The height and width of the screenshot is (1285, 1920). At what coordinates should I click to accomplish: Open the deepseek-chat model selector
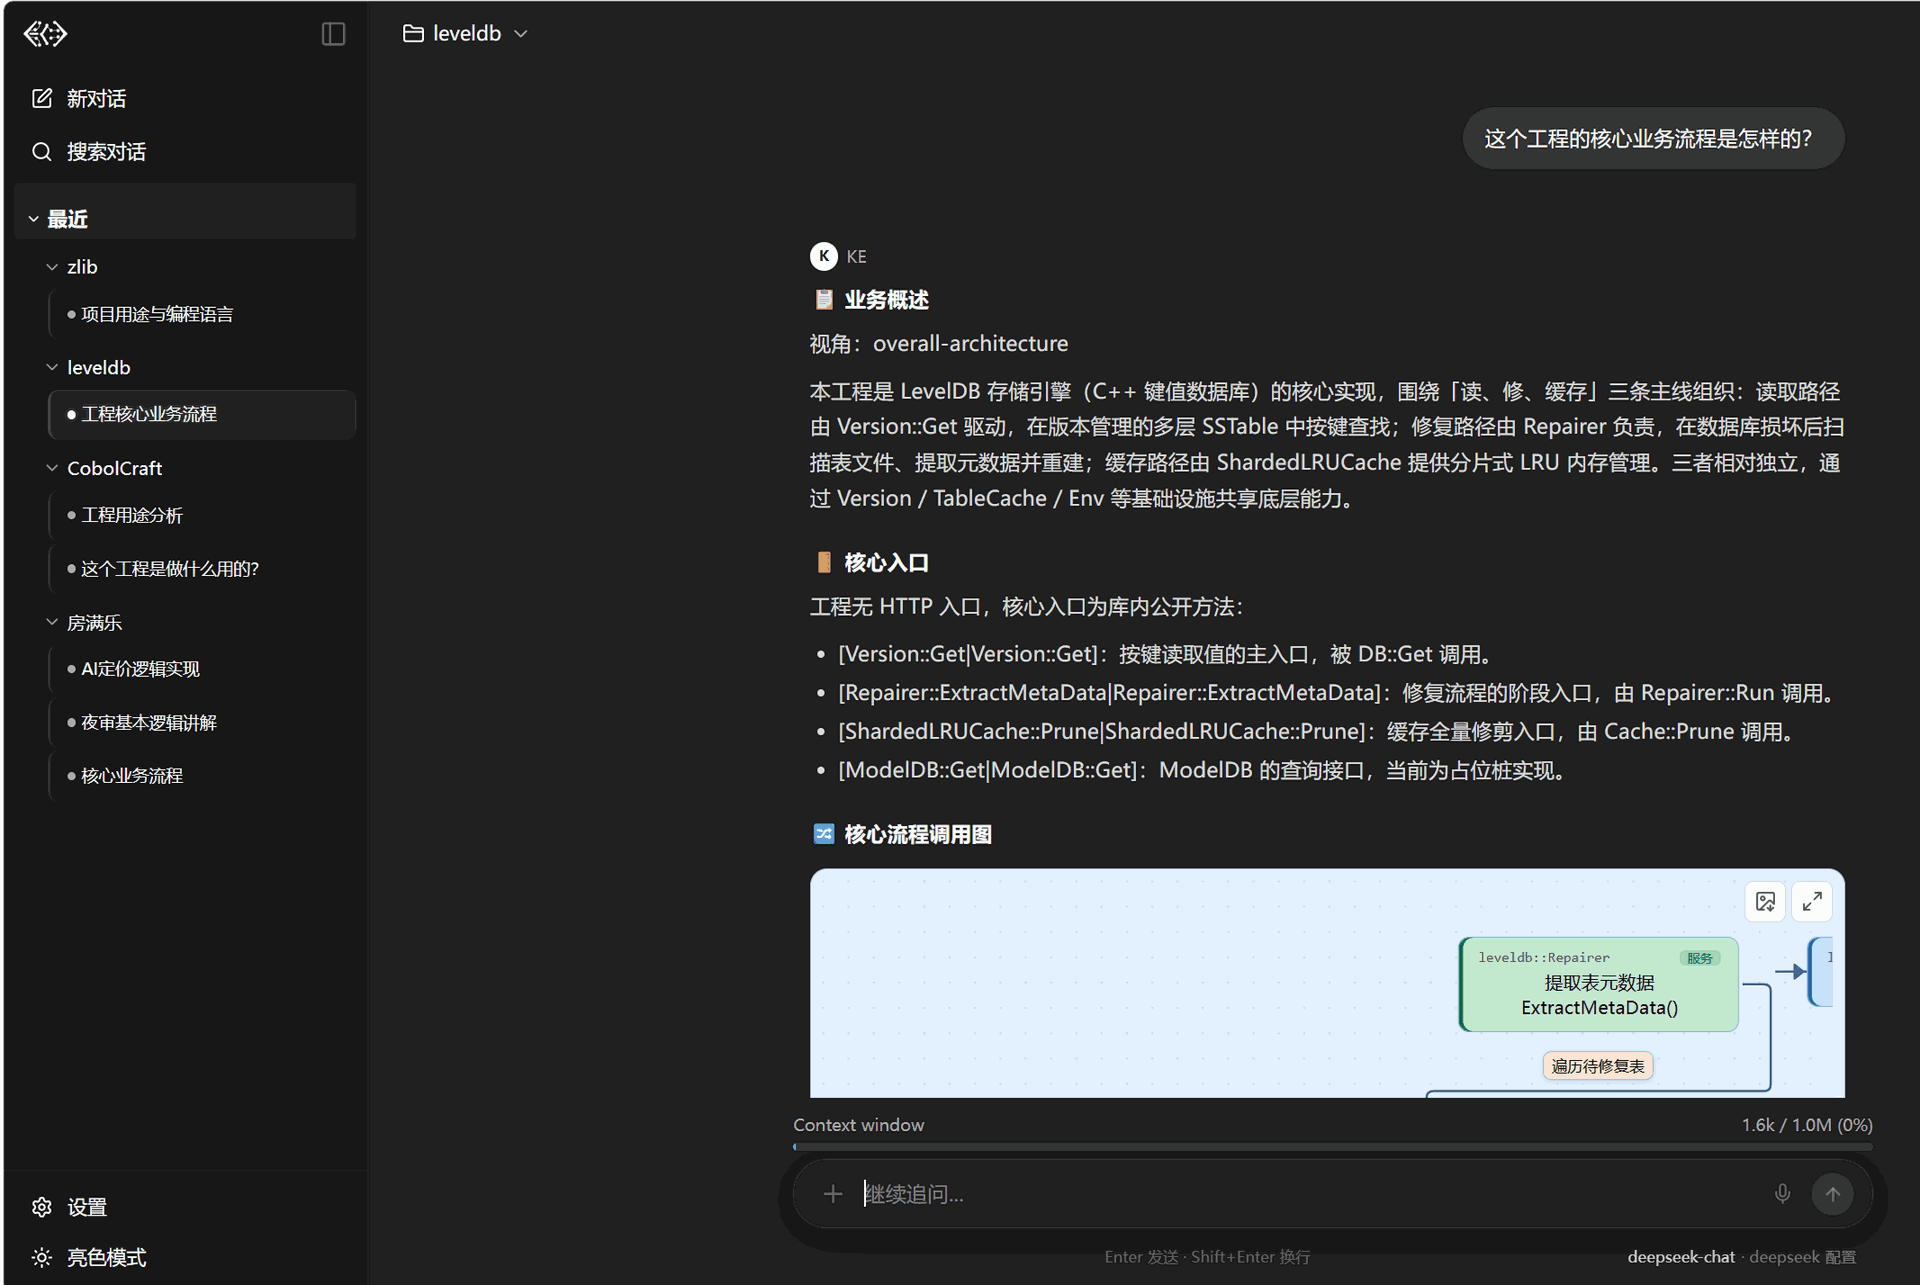click(x=1681, y=1257)
